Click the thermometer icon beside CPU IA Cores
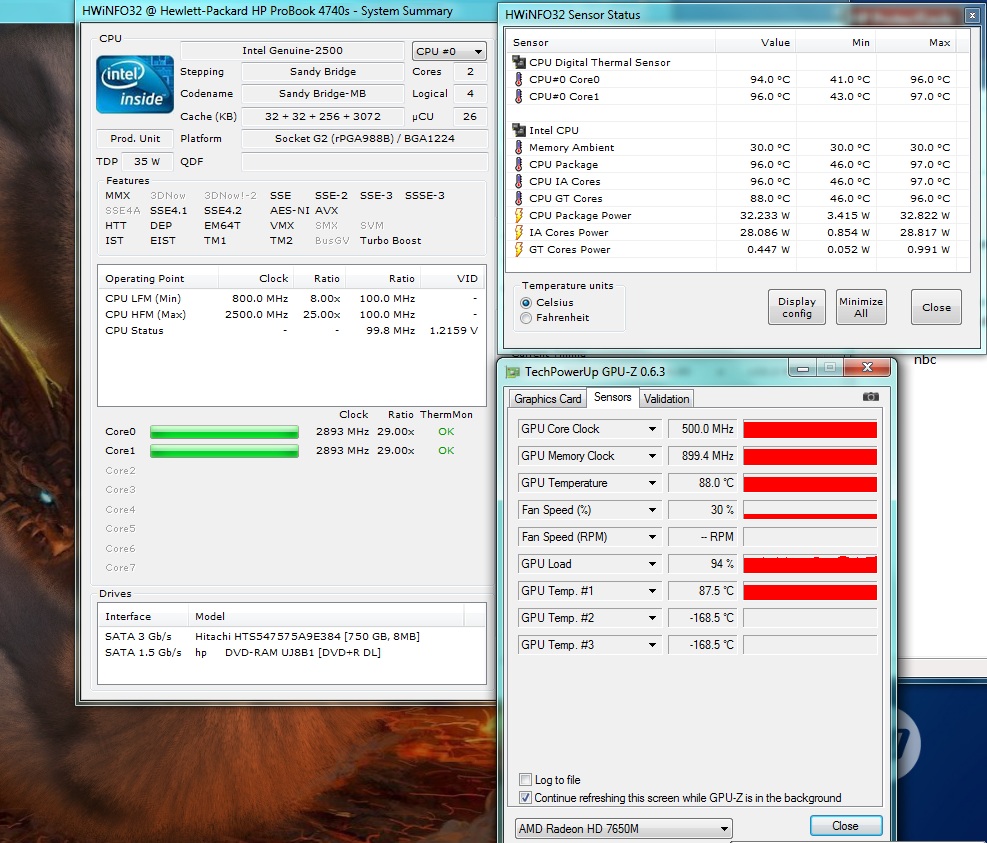Image resolution: width=987 pixels, height=843 pixels. coord(519,181)
